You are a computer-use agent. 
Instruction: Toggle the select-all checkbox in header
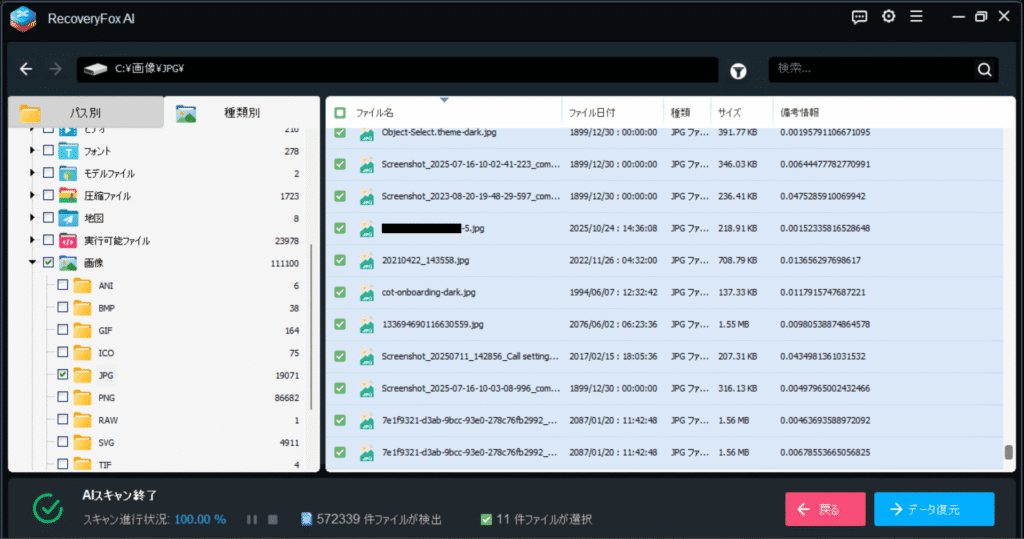340,113
